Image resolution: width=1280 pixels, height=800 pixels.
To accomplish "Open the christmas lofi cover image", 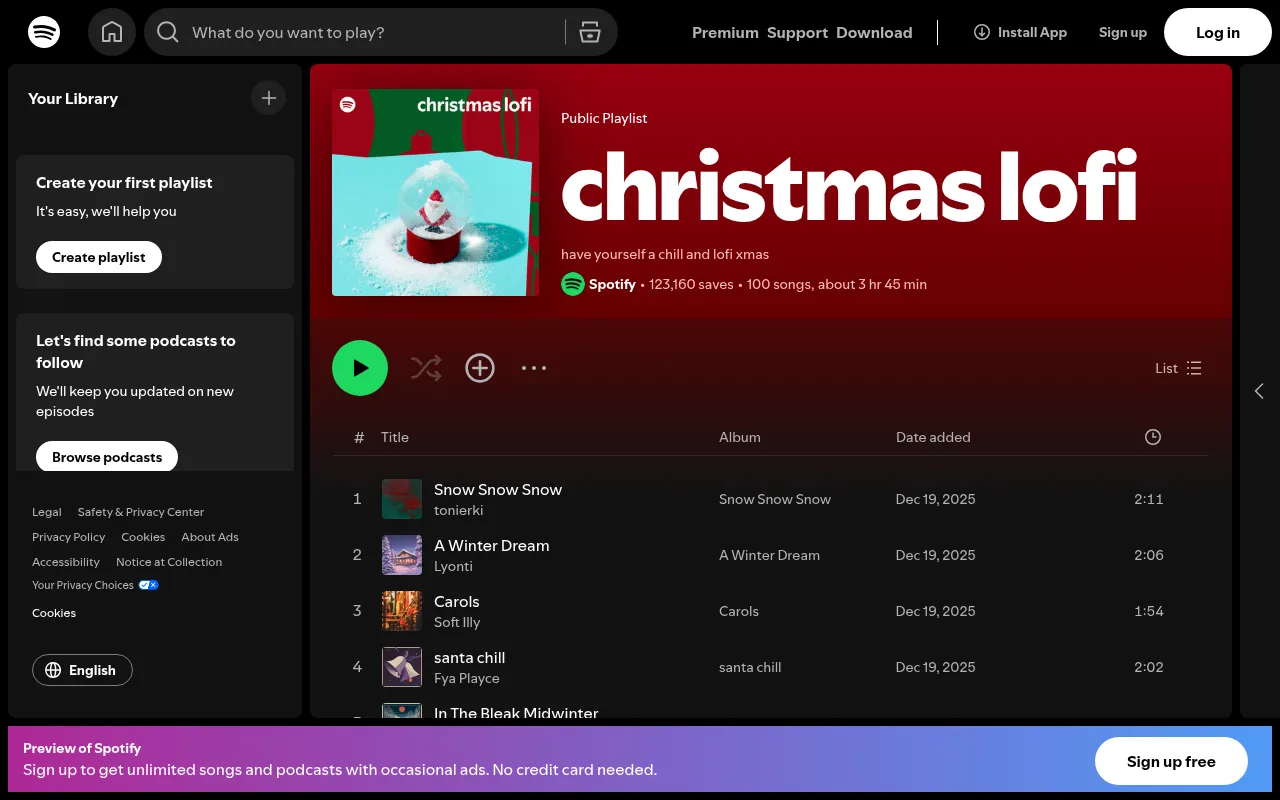I will tap(435, 192).
